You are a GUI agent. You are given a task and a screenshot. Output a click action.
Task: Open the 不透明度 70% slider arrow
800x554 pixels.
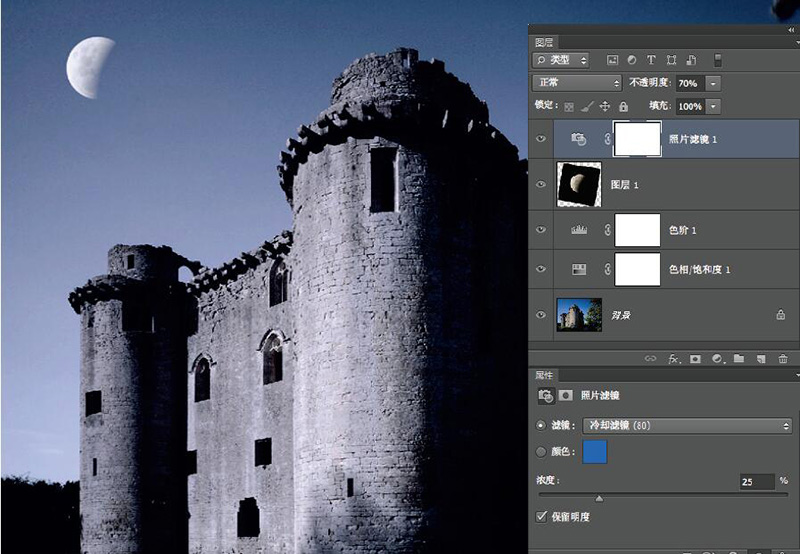[x=714, y=84]
